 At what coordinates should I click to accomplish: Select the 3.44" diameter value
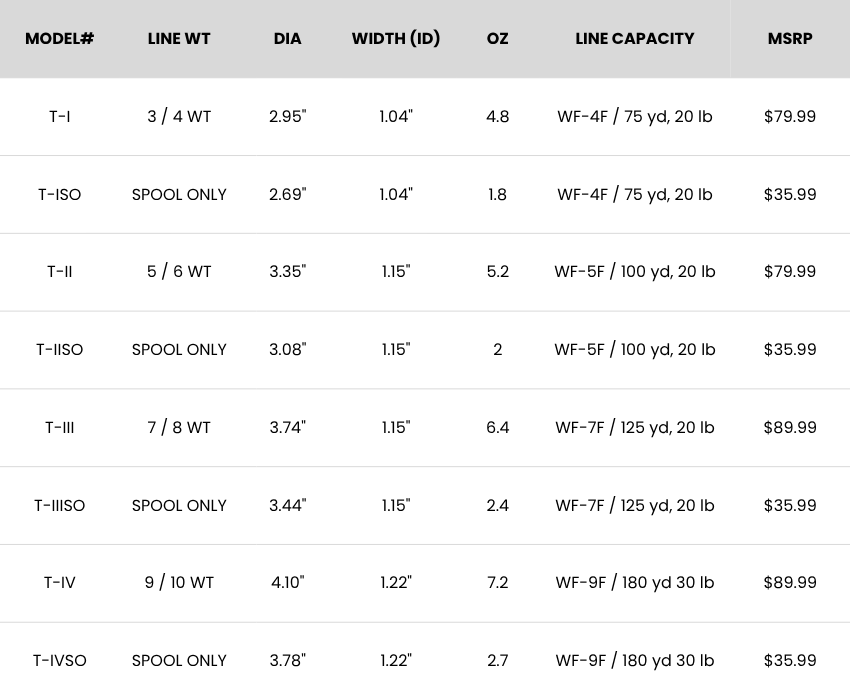click(288, 505)
